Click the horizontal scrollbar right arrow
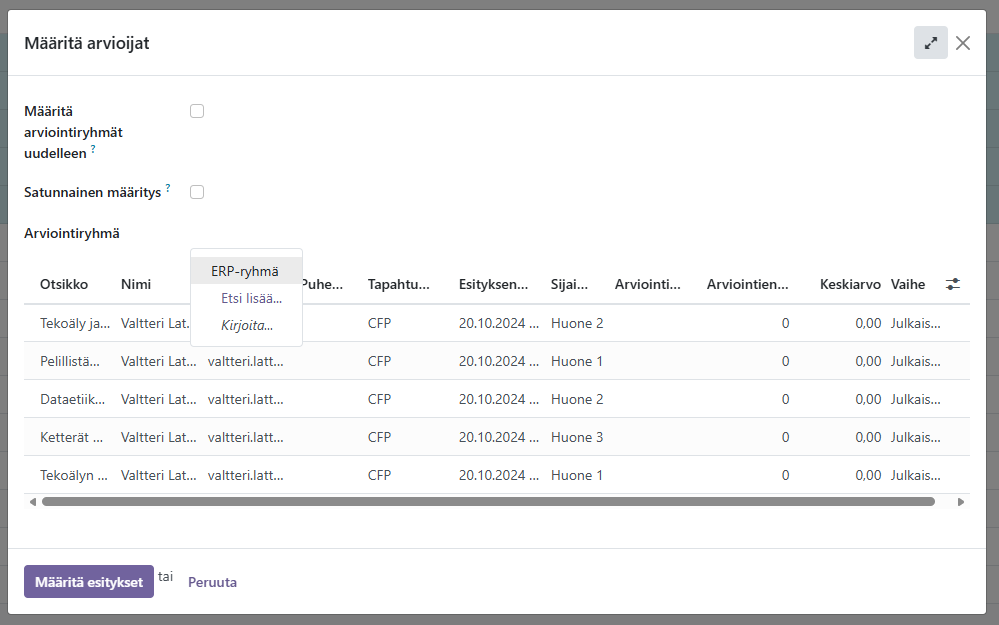999x625 pixels. [962, 502]
